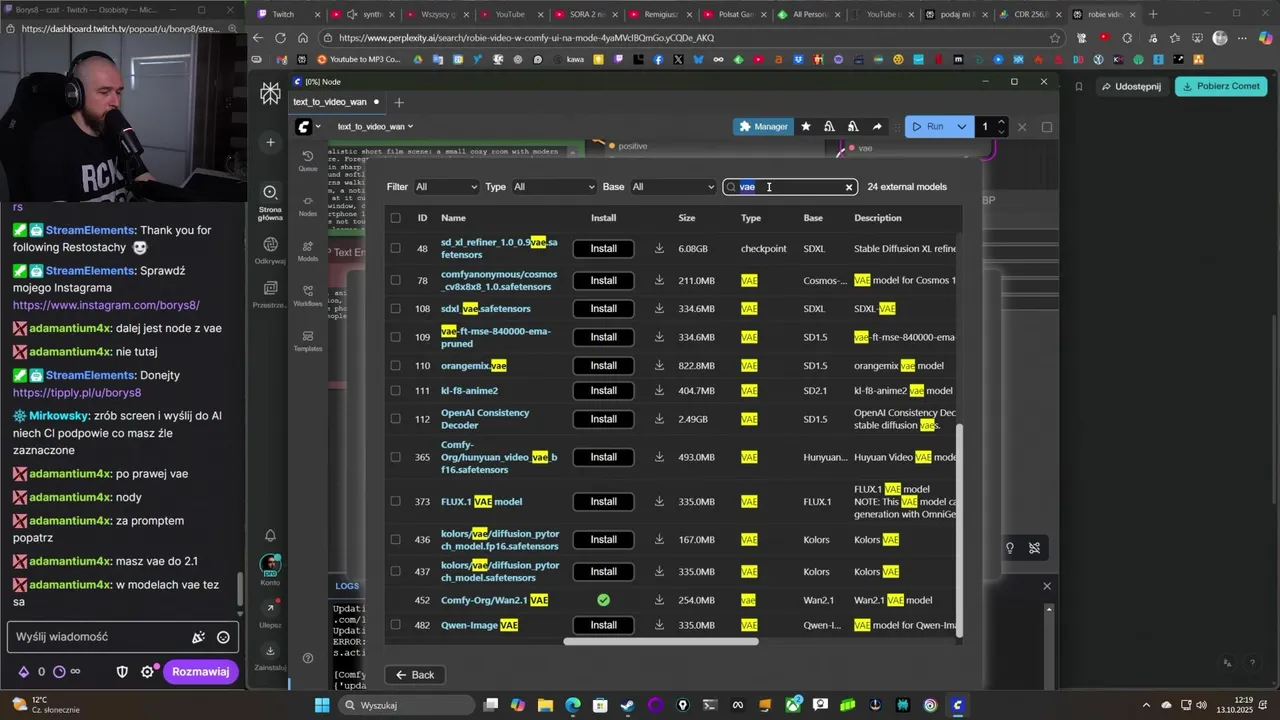Open Twitch chat settings gear
Screen dimensions: 1280x720
[148, 672]
